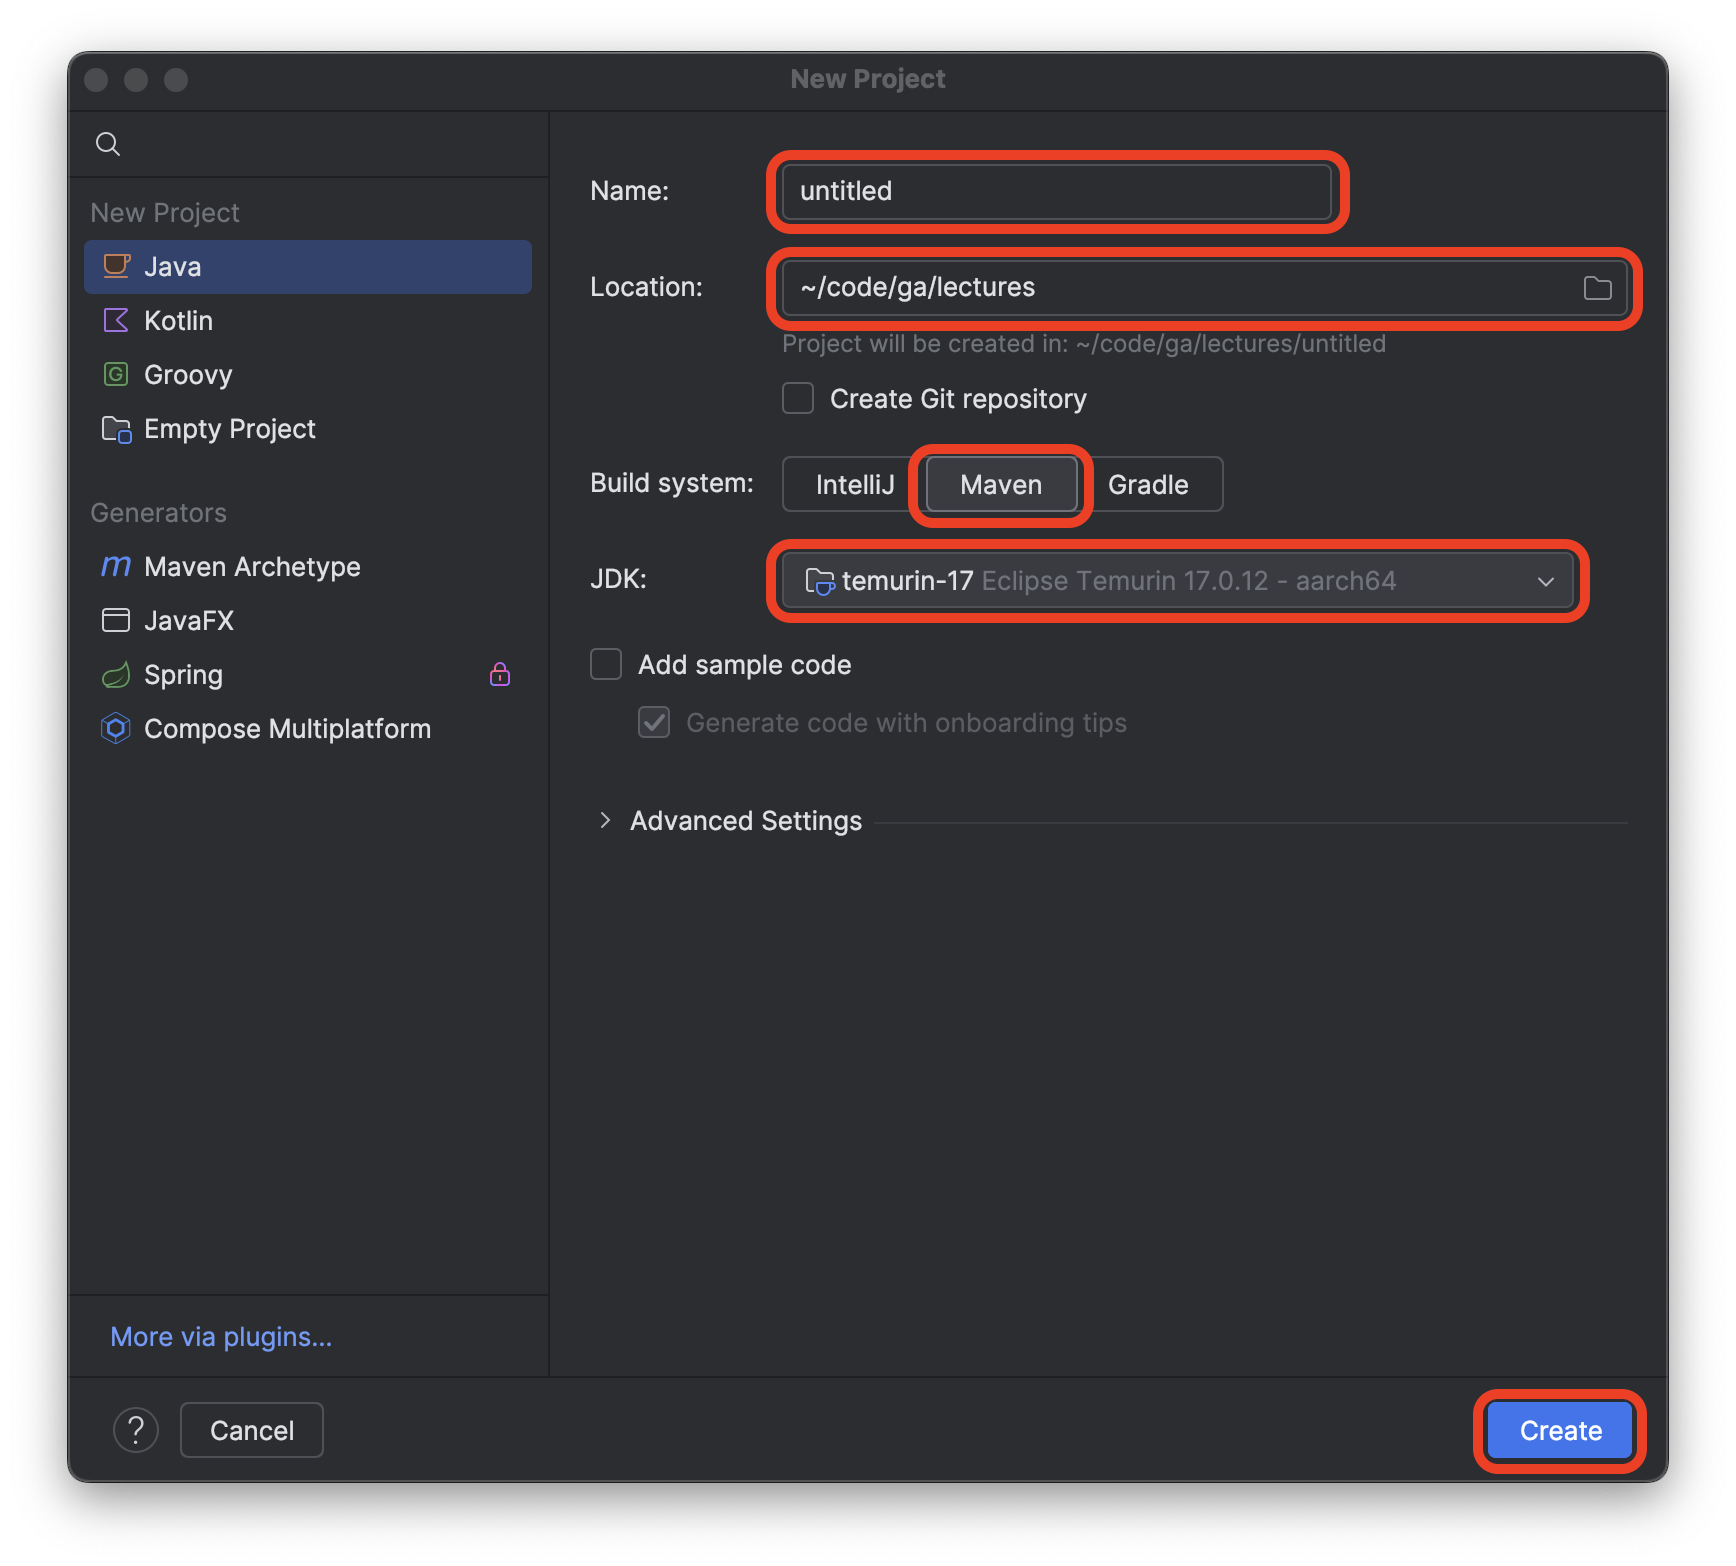This screenshot has width=1736, height=1566.
Task: Choose Empty Project from the sidebar
Action: [229, 428]
